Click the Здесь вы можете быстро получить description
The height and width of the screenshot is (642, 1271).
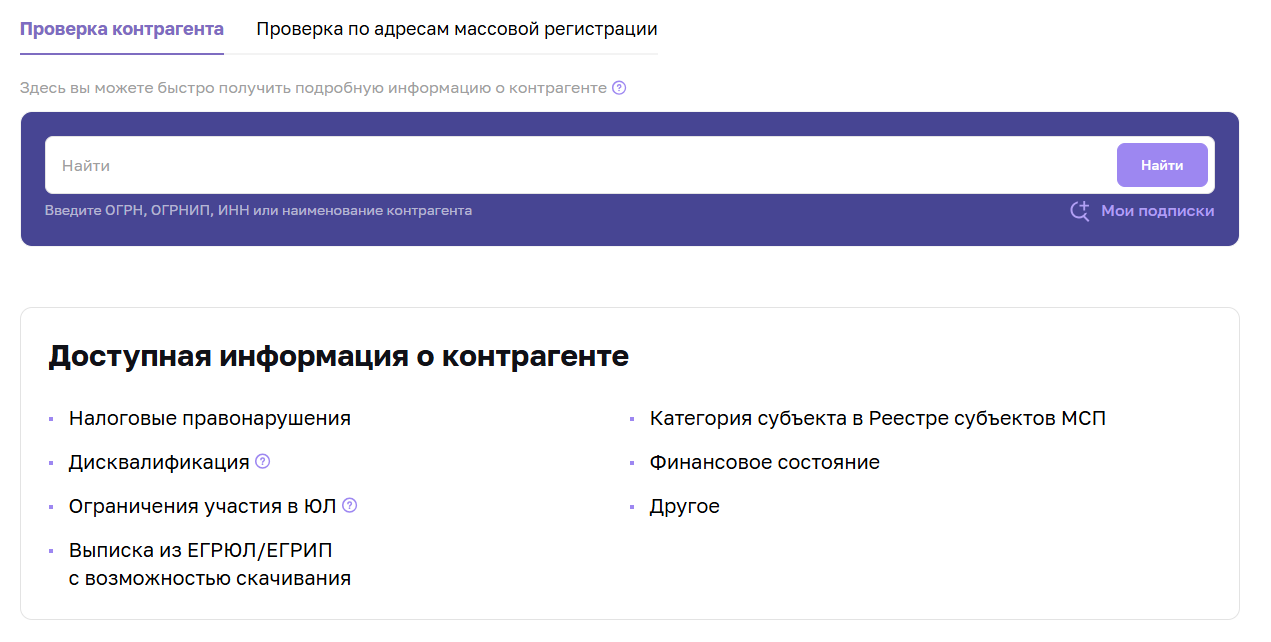click(313, 88)
